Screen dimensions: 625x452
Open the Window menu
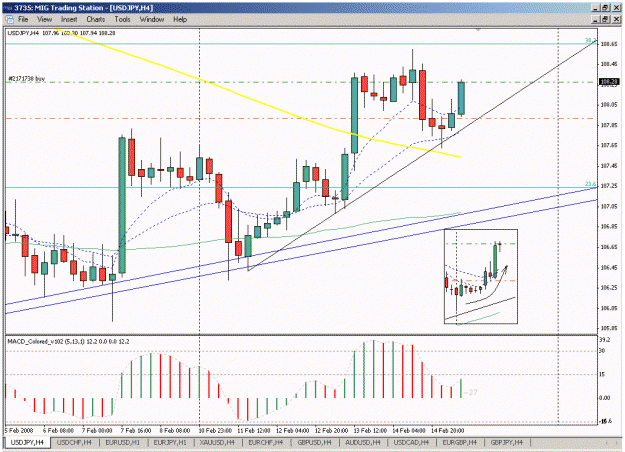[152, 19]
